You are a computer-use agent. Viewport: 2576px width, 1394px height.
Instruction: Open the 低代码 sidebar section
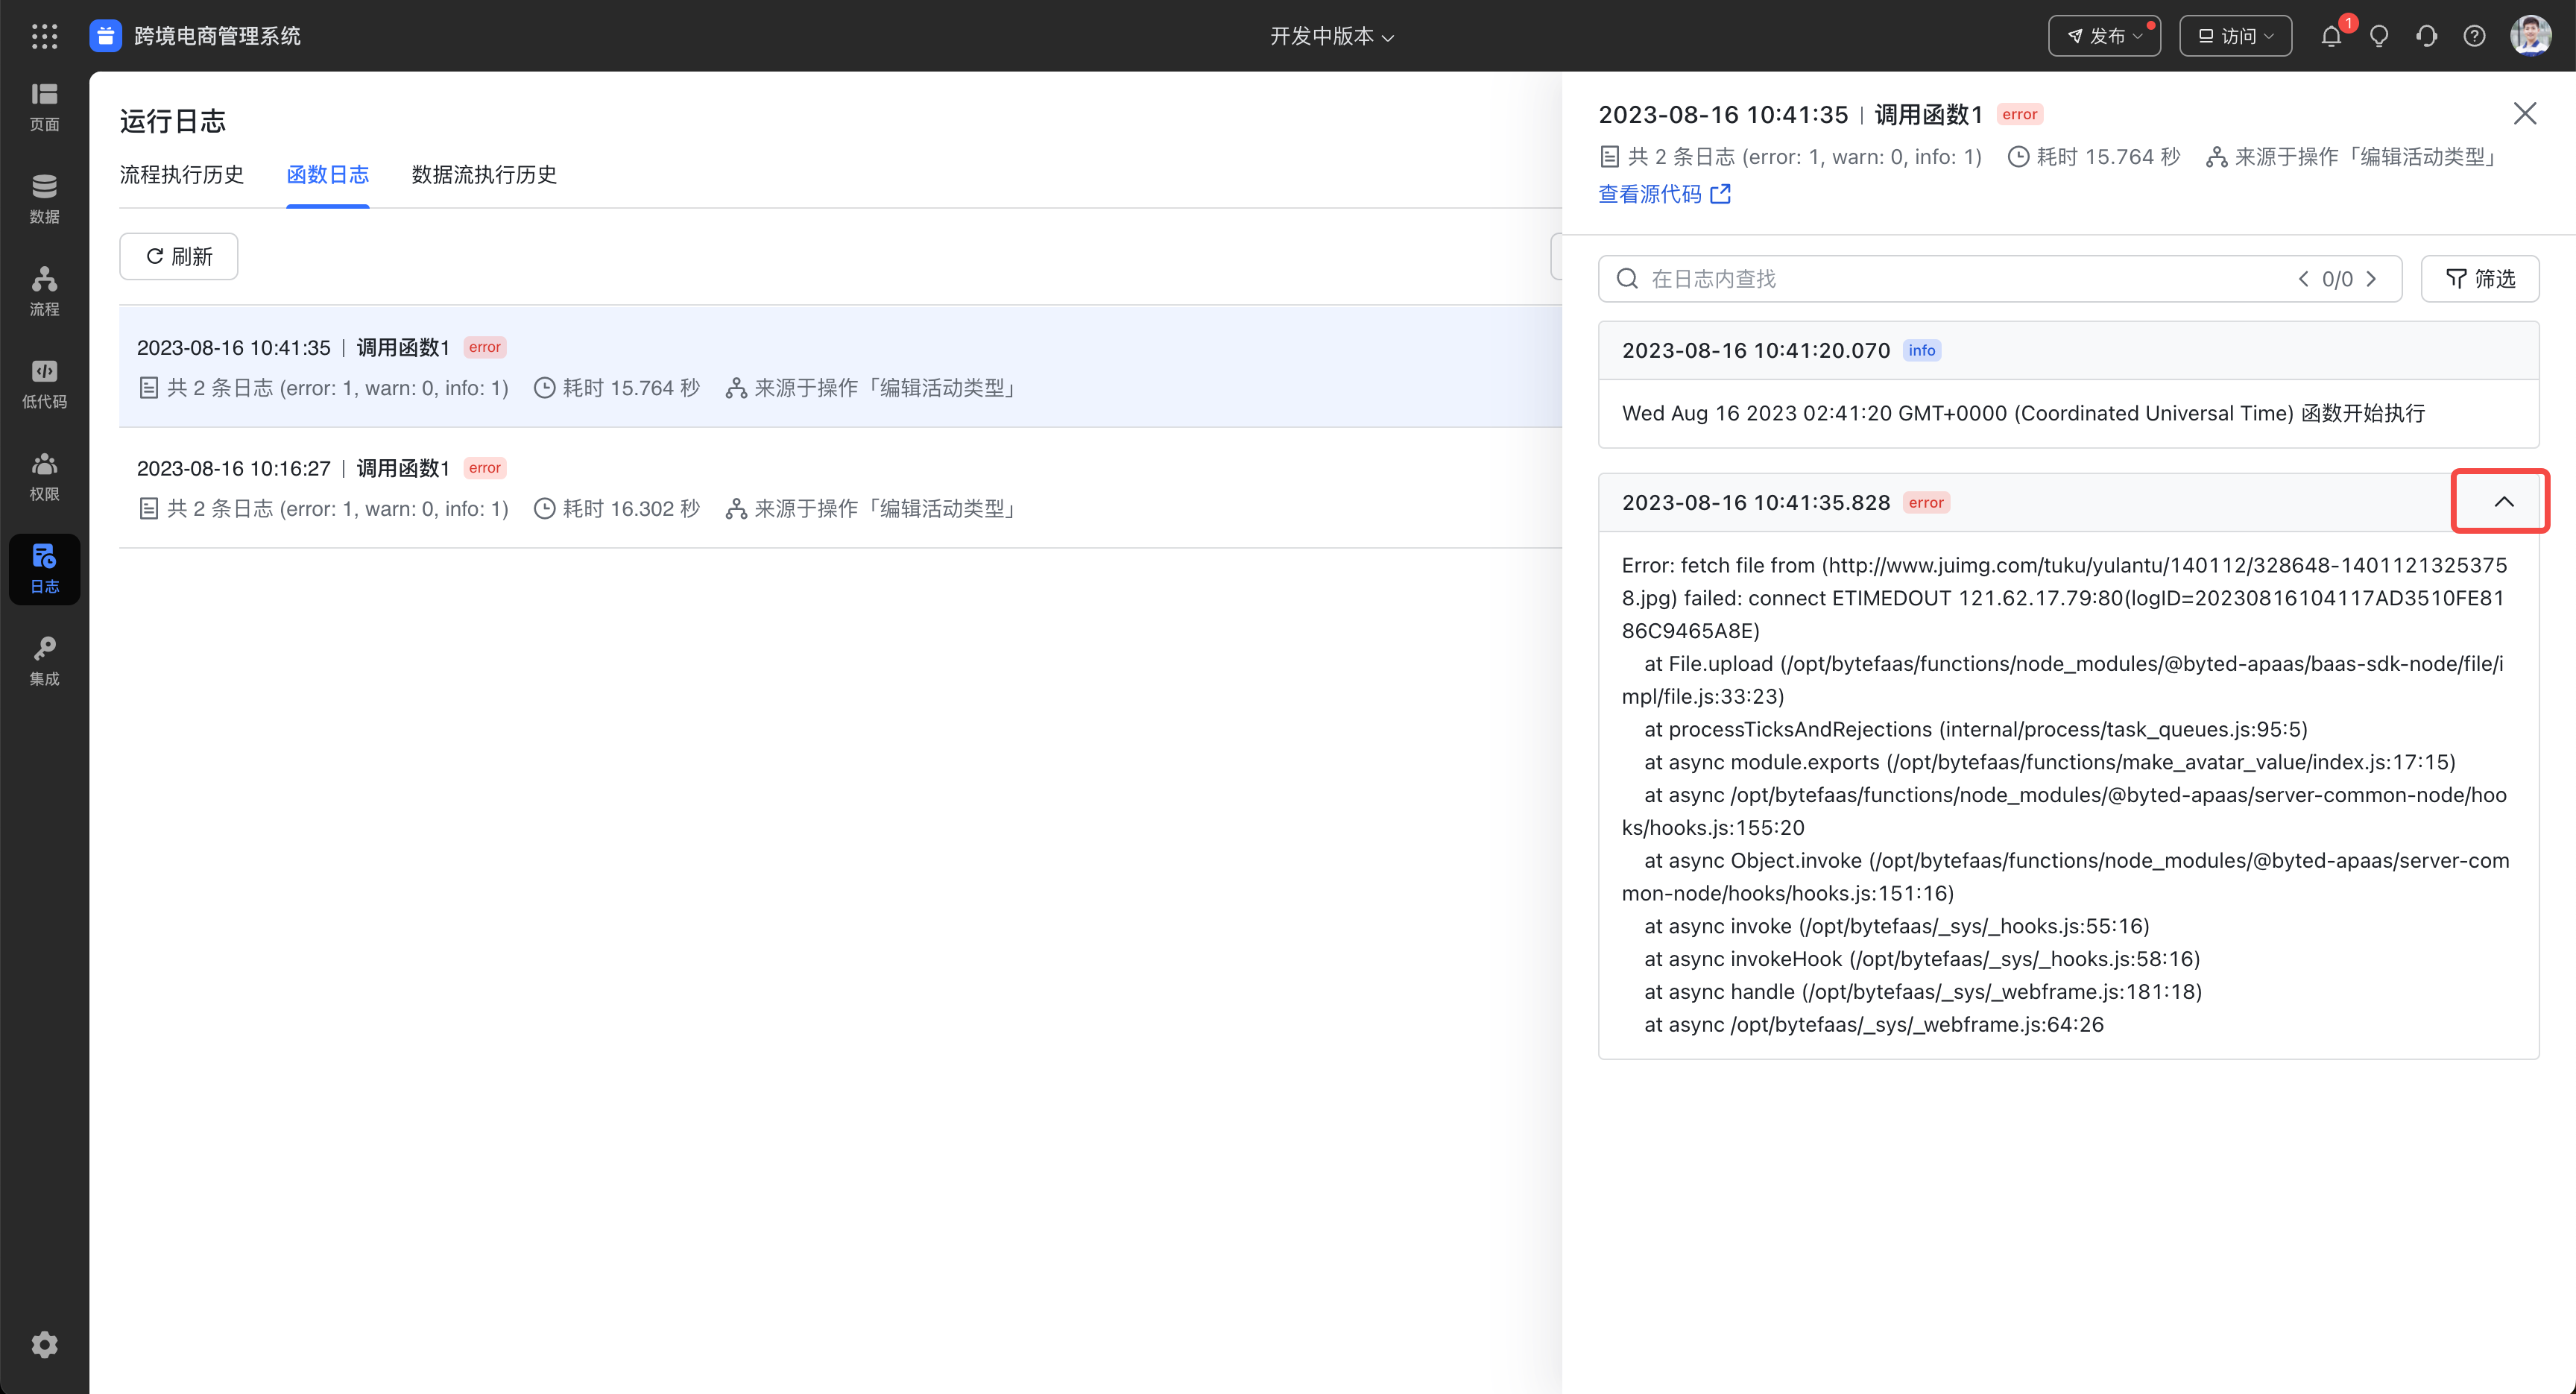click(x=44, y=384)
